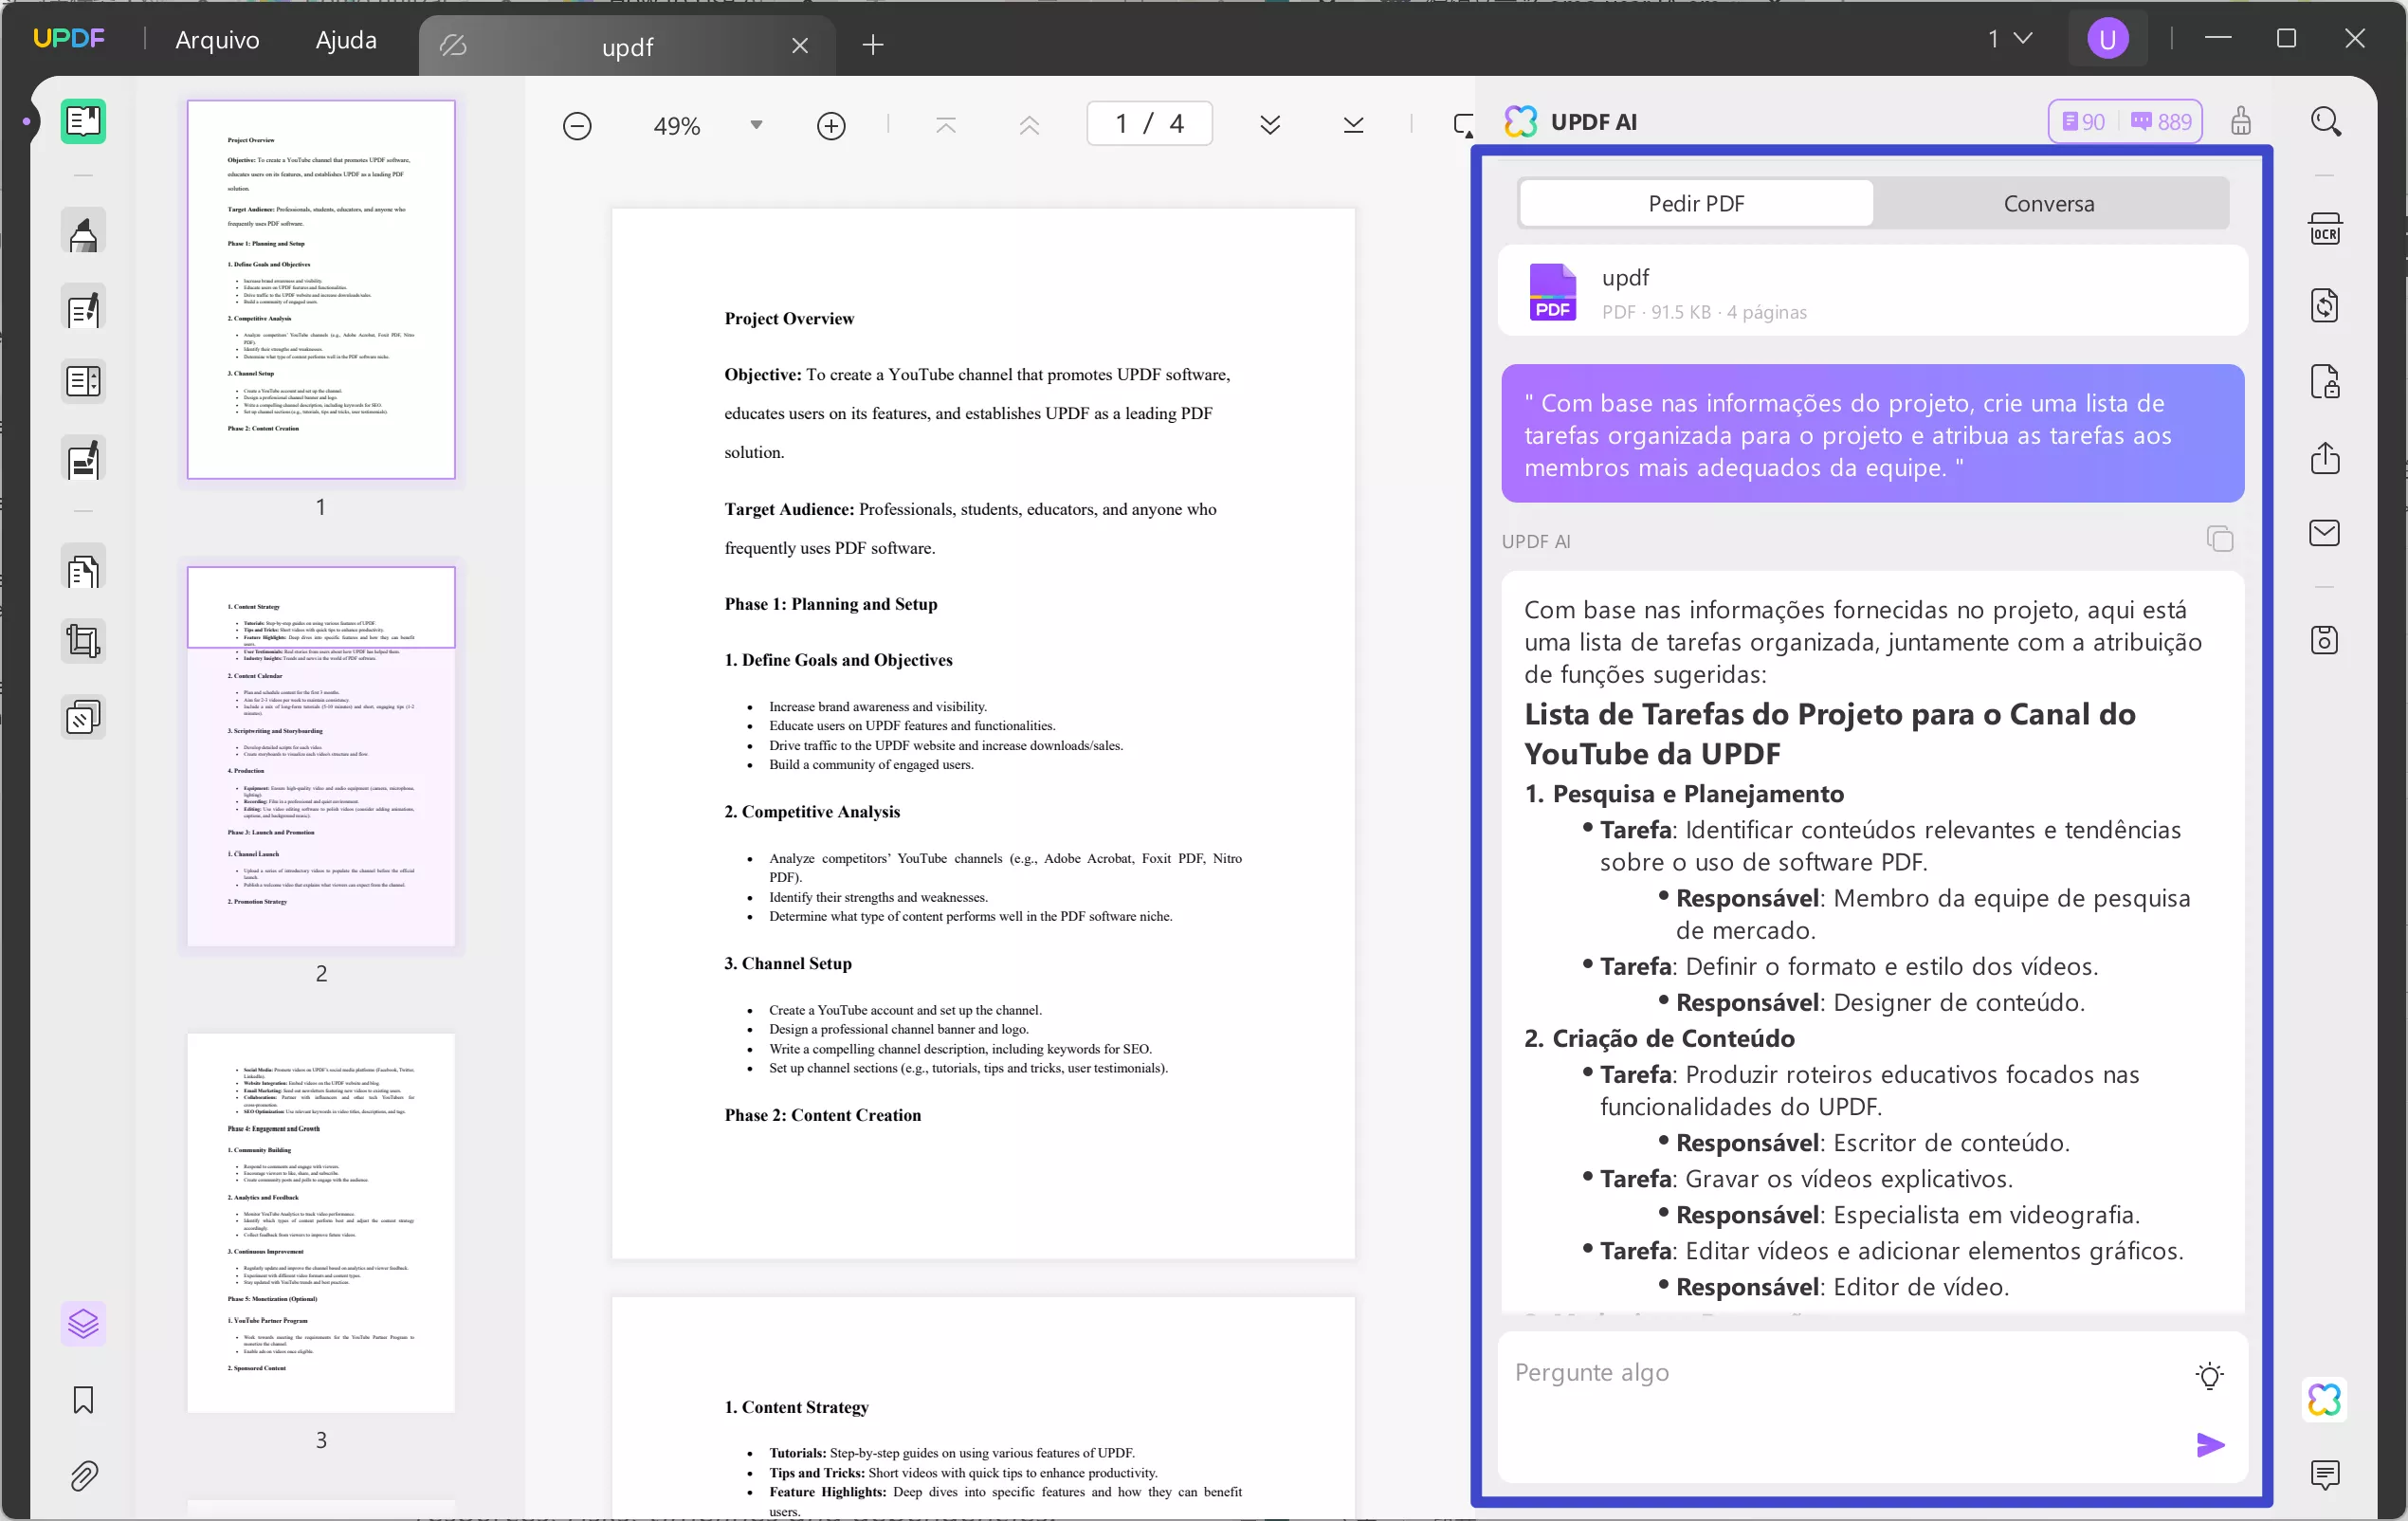This screenshot has width=2408, height=1521.
Task: Stay on the Pedir PDF tab
Action: point(1695,203)
